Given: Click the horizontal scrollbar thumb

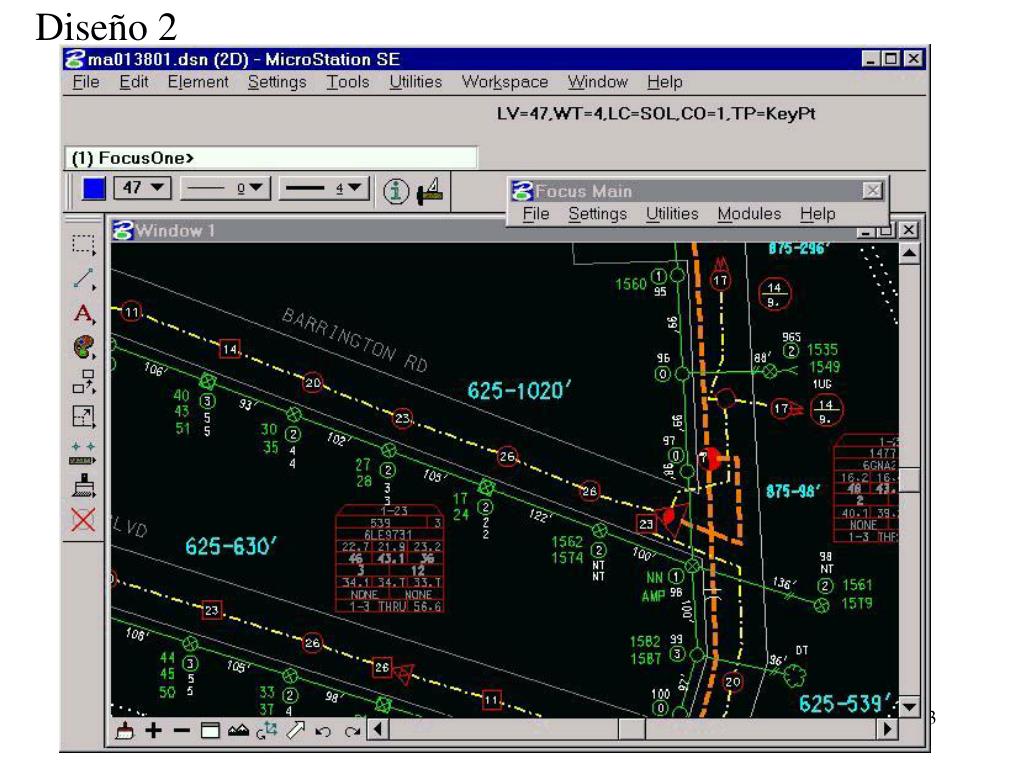Looking at the screenshot, I should [632, 729].
